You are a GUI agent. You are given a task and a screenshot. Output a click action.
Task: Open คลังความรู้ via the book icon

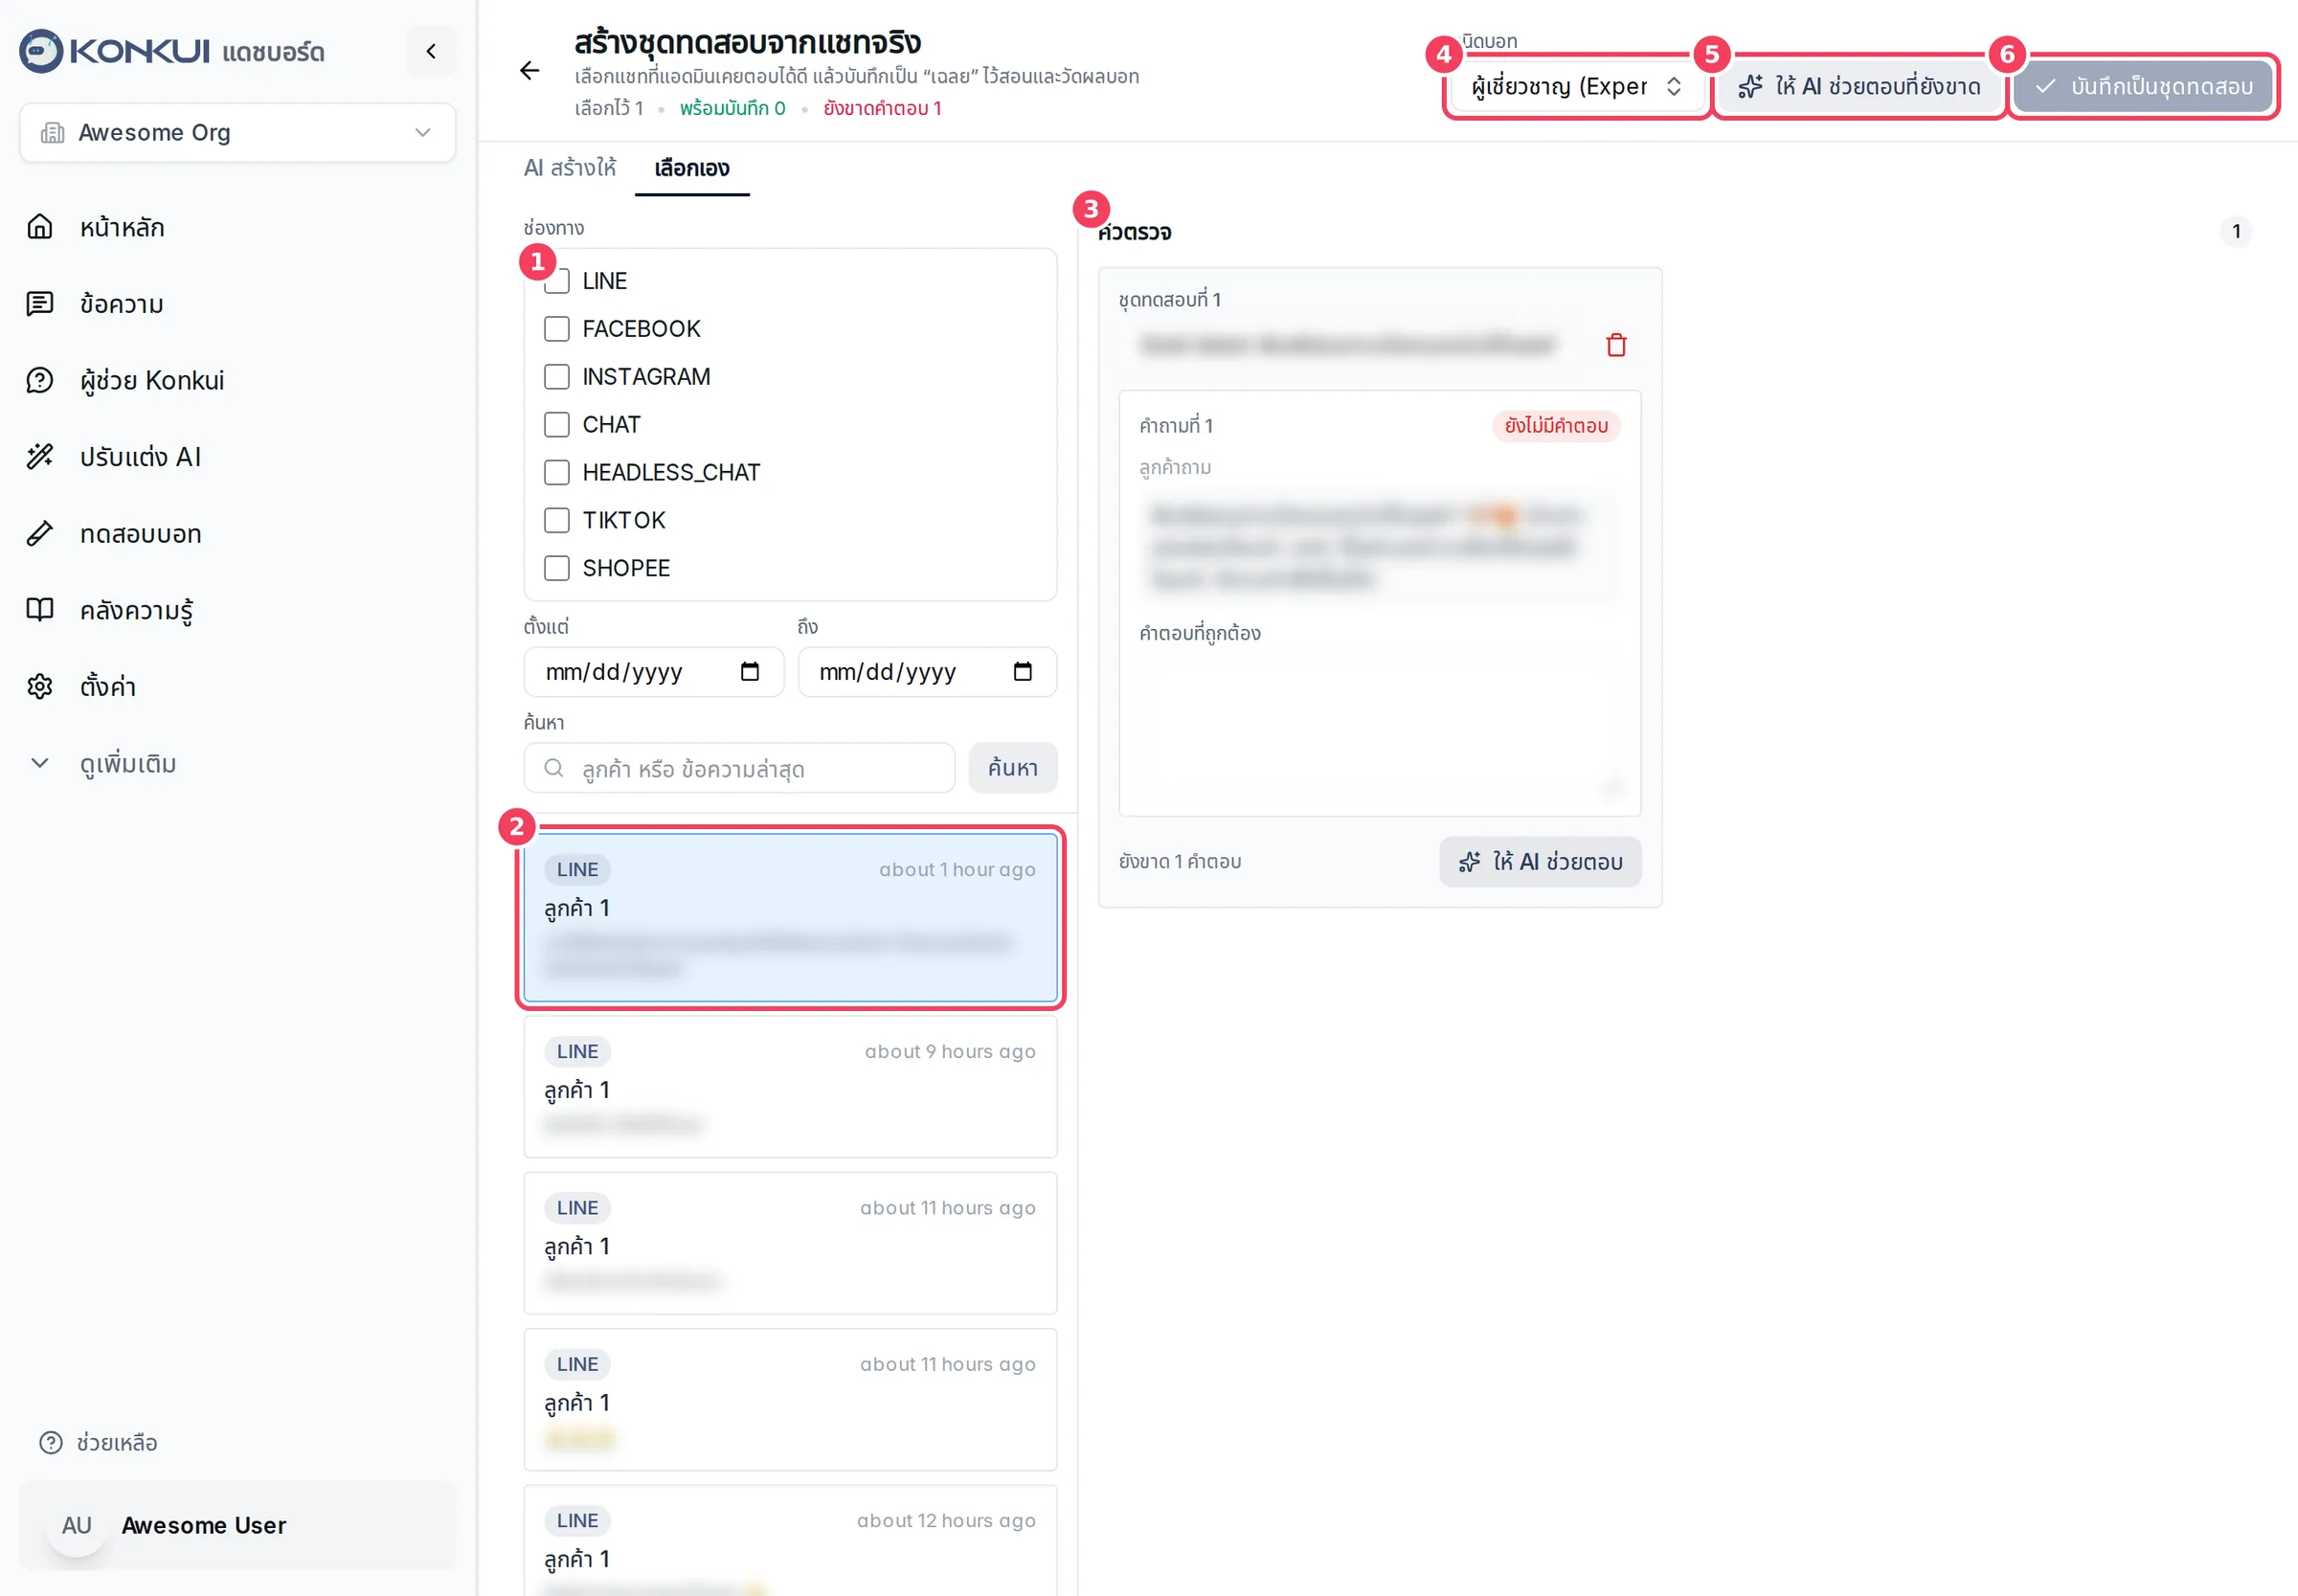point(40,610)
